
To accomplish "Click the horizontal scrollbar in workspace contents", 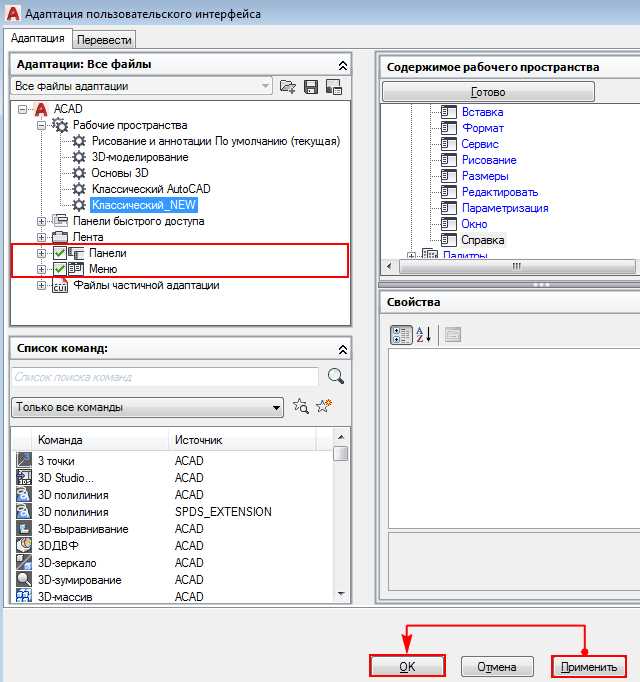I will (517, 266).
